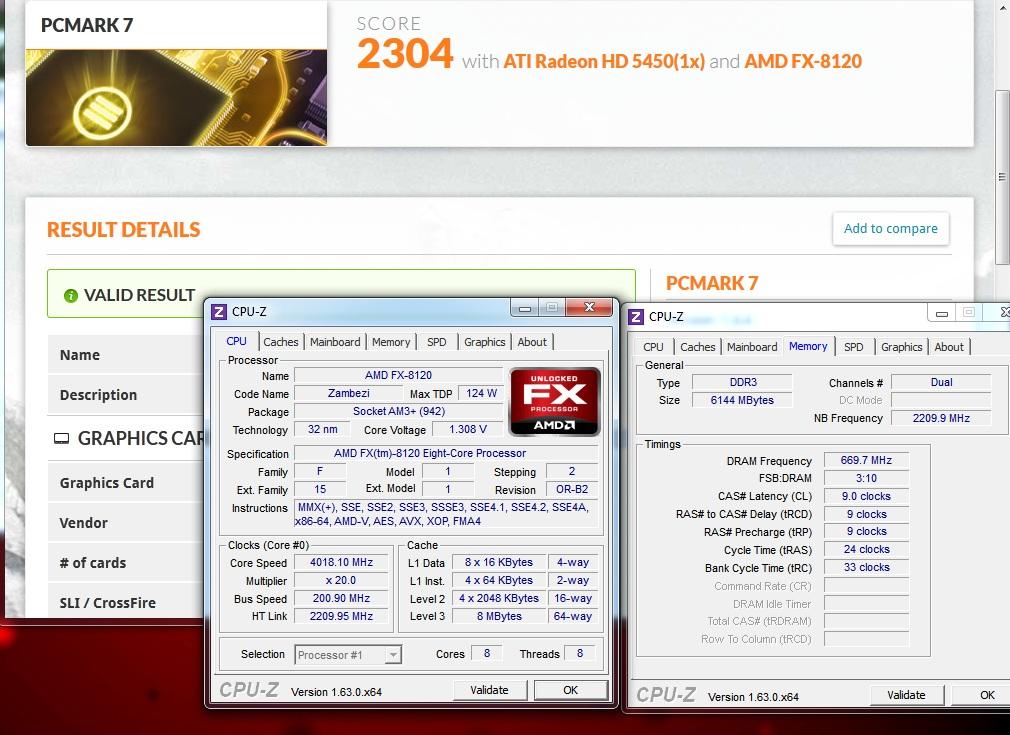
Task: Click the Package value Socket AM3+ (942)
Action: [399, 411]
